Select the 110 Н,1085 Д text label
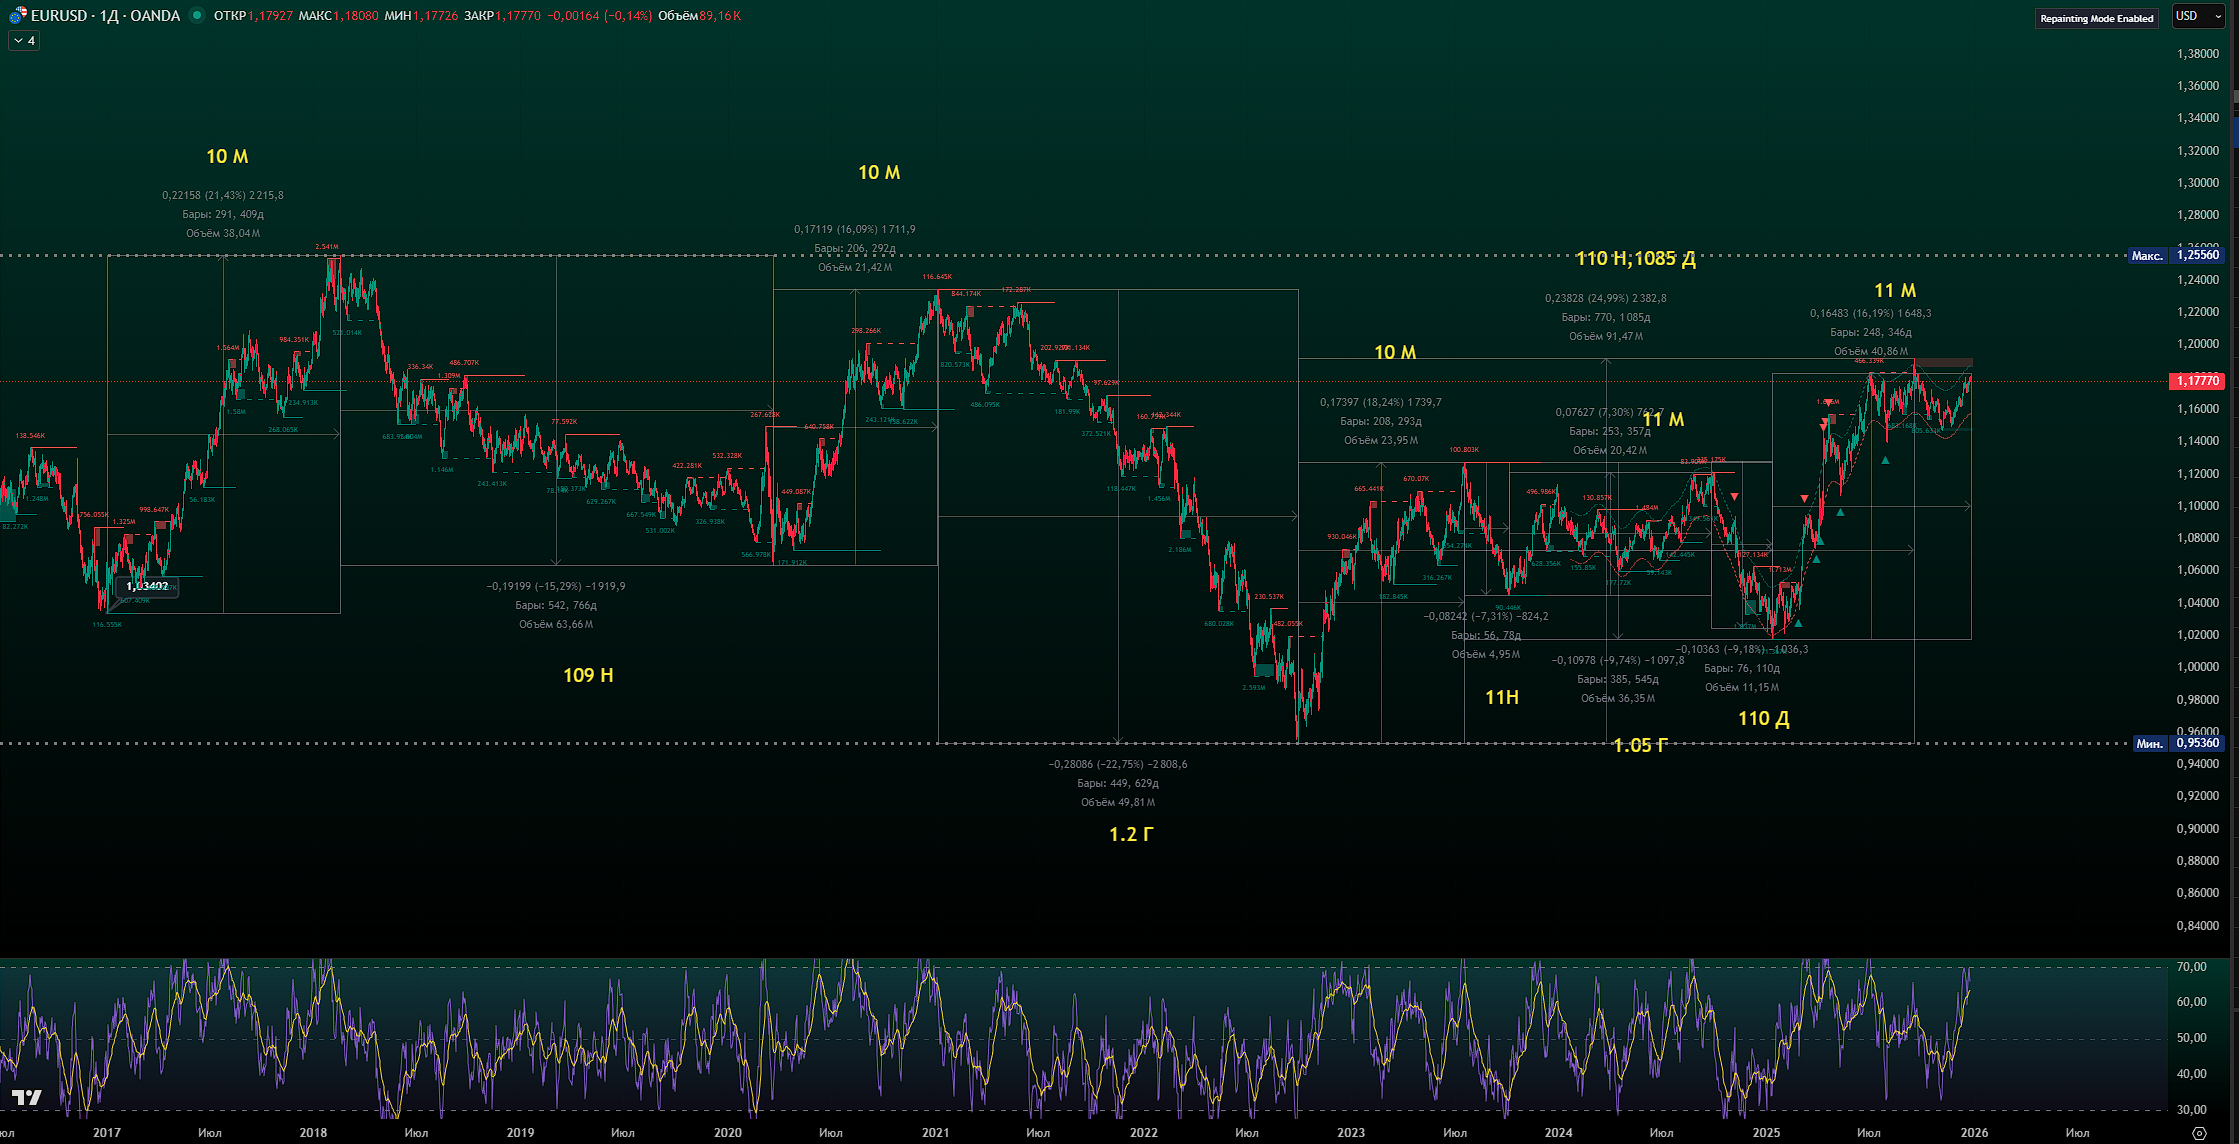 point(1635,259)
